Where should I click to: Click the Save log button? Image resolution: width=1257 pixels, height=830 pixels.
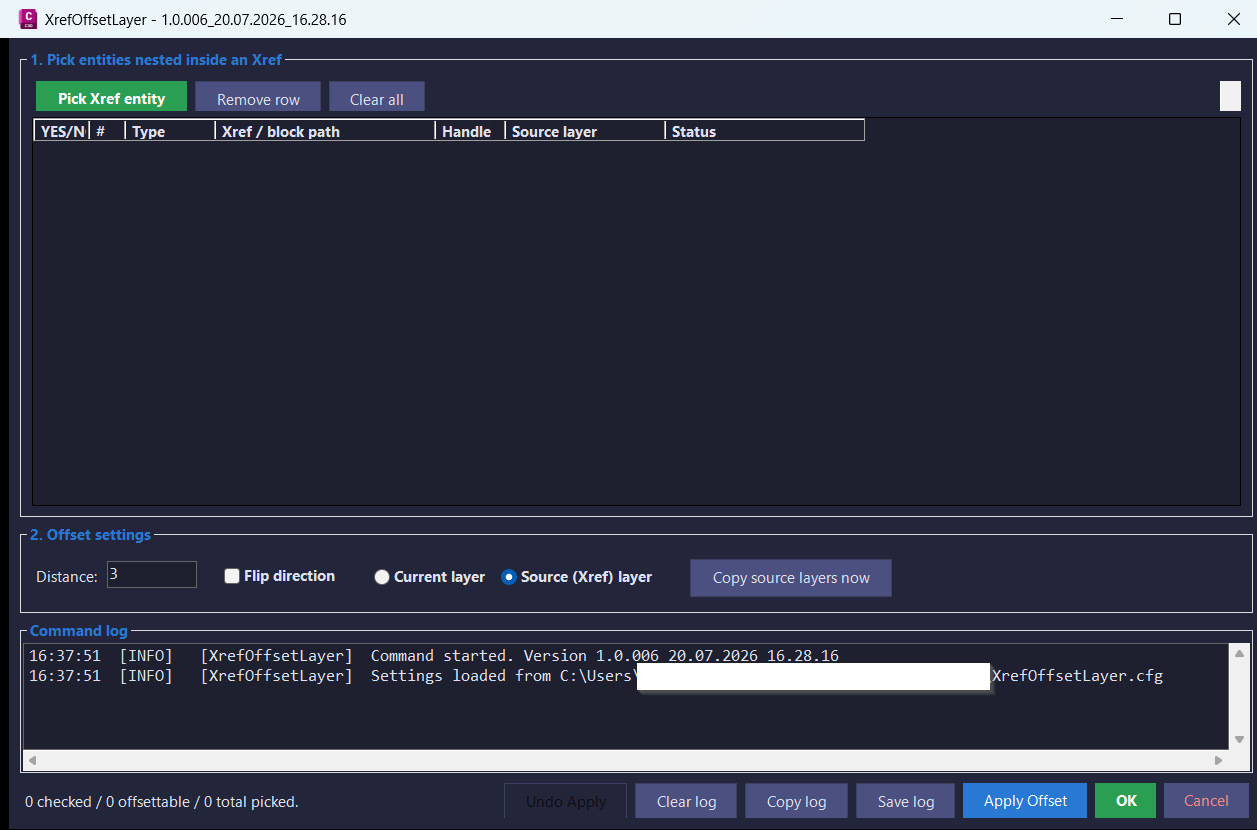tap(906, 801)
